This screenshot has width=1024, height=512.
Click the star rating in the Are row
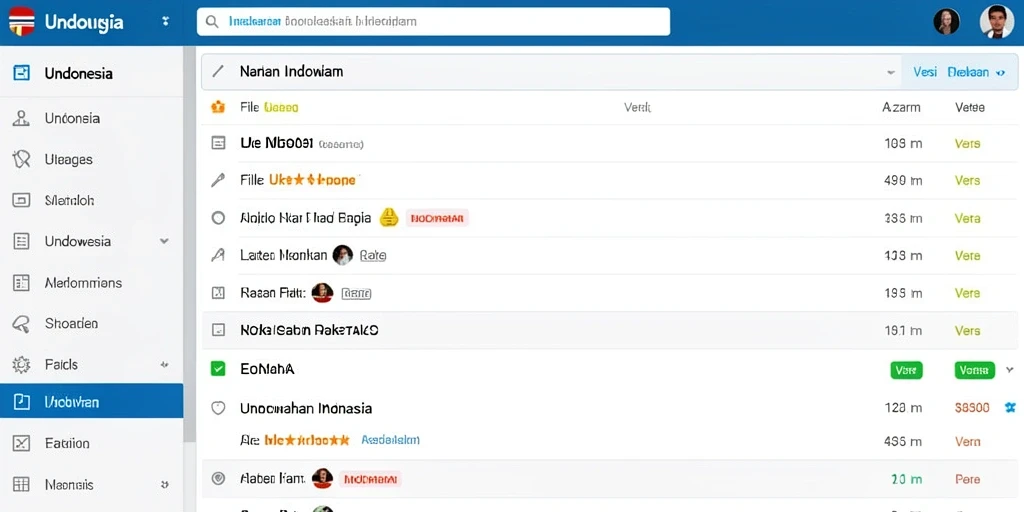click(308, 440)
